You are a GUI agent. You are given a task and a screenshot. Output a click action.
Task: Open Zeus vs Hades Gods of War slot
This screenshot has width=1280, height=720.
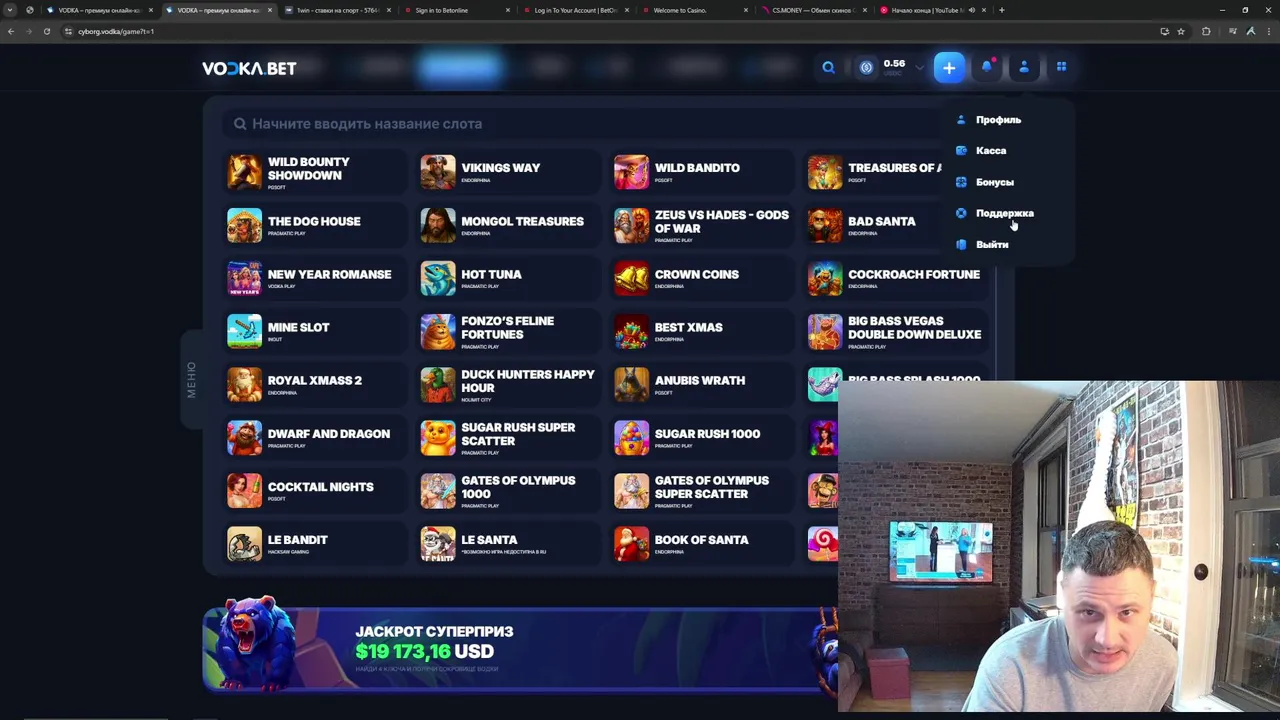pos(702,225)
